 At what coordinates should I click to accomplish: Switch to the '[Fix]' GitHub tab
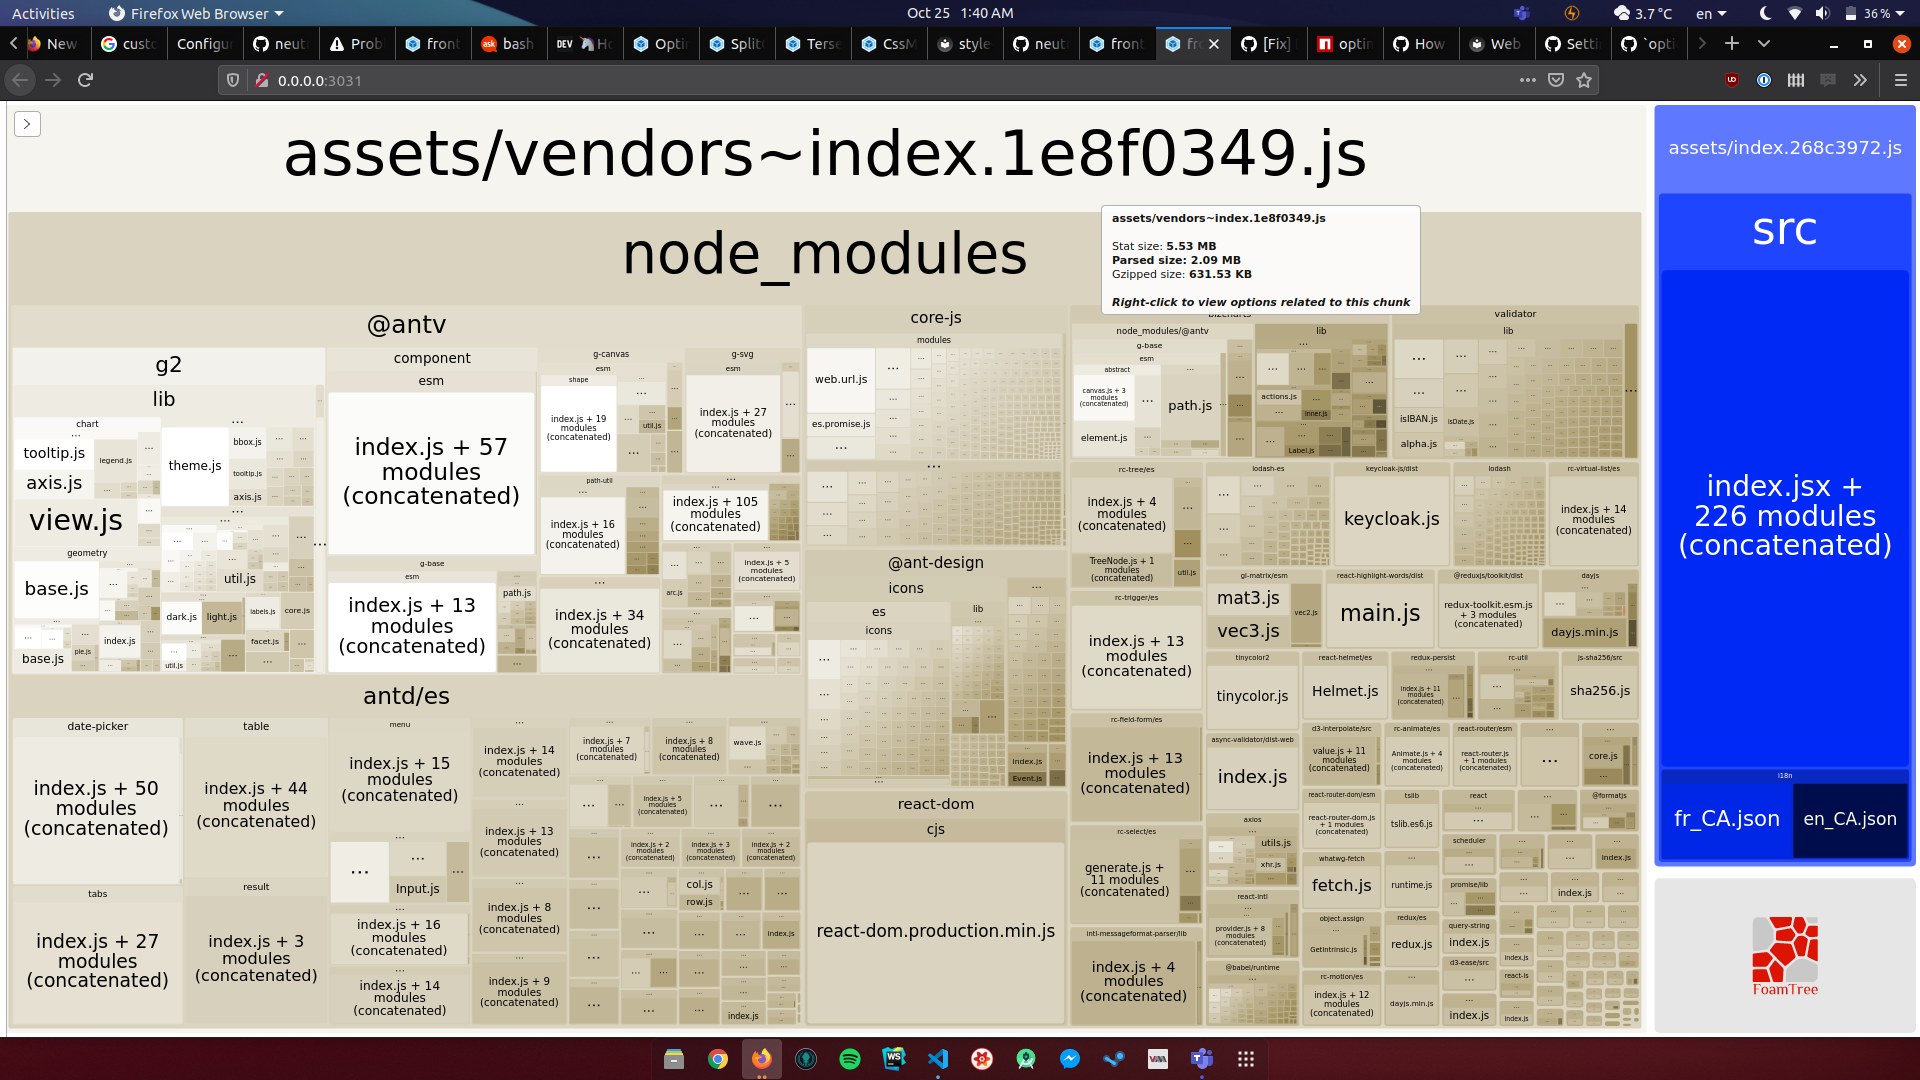tap(1268, 44)
